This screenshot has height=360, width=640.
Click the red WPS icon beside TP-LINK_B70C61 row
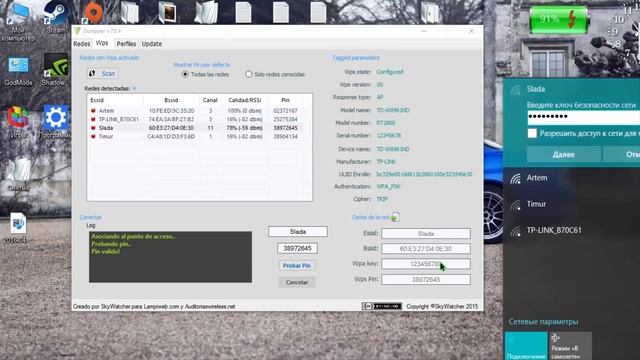point(93,119)
